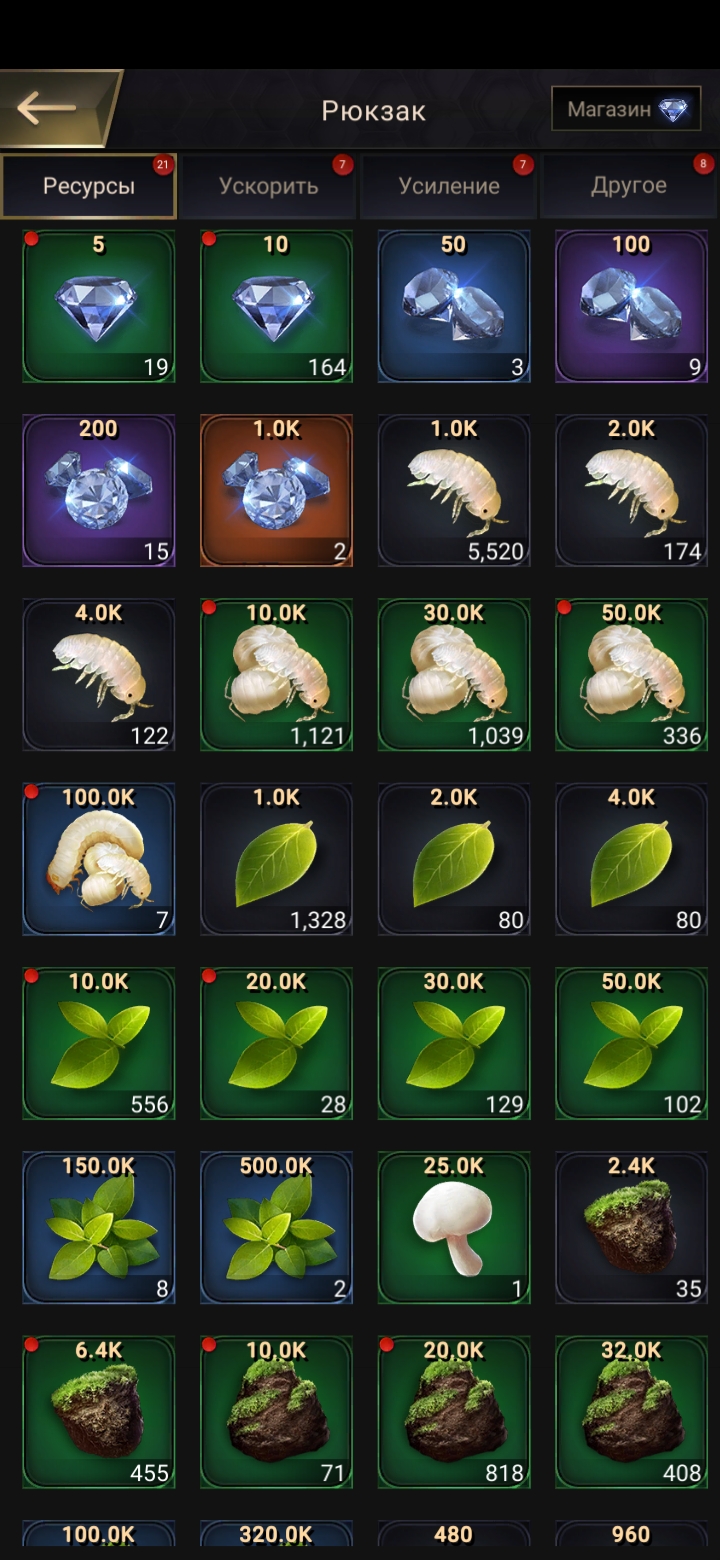Select the 25.0K white mushroom item
720x1560 pixels.
tap(454, 1227)
